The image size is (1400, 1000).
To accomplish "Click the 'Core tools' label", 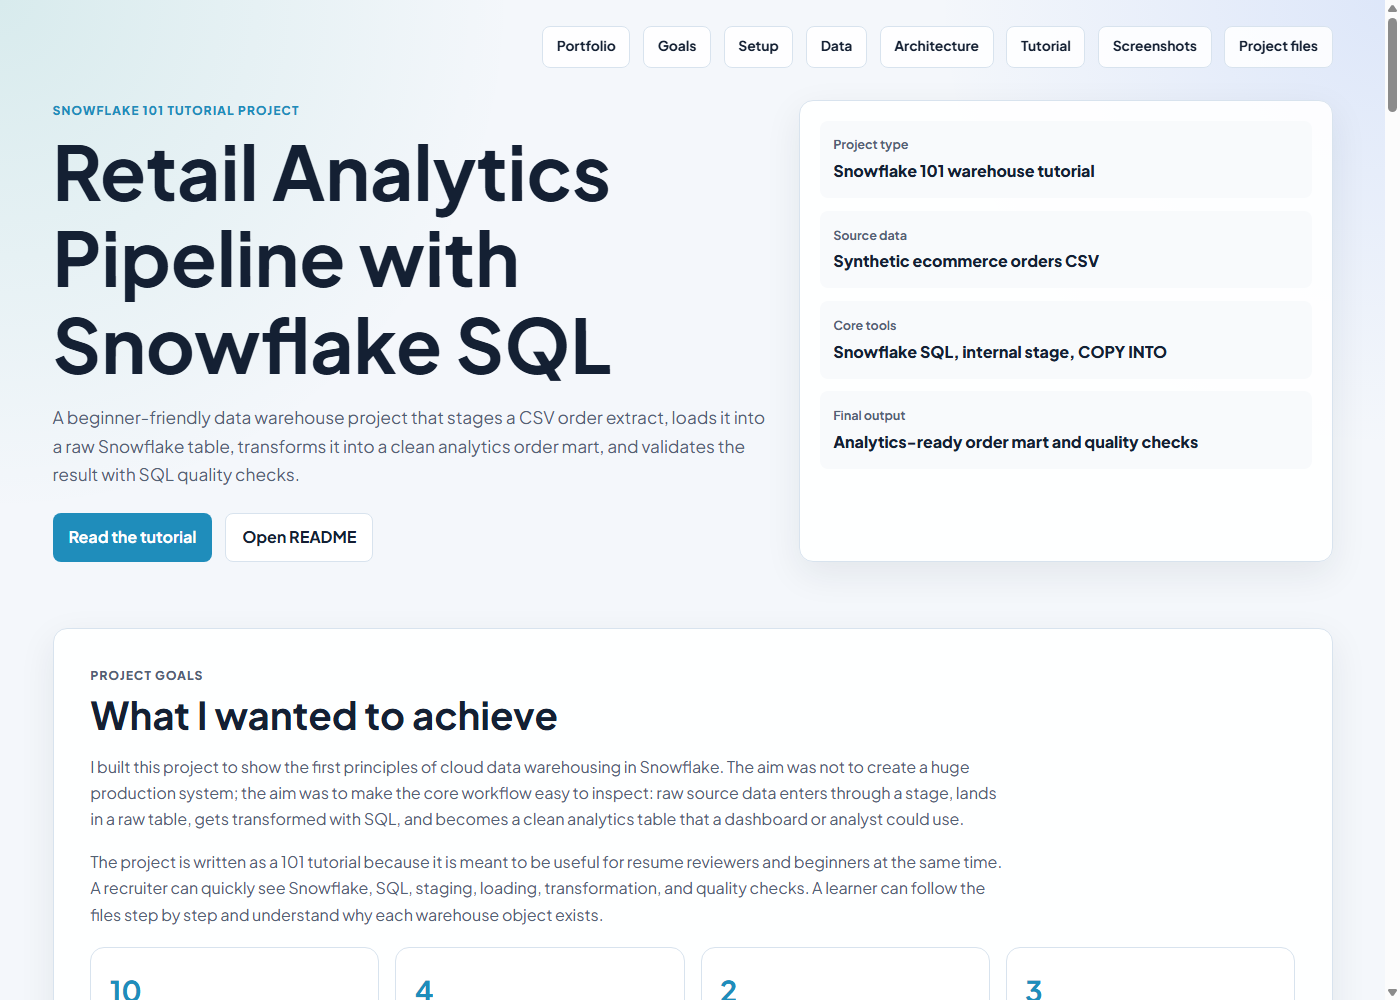I will 865,326.
